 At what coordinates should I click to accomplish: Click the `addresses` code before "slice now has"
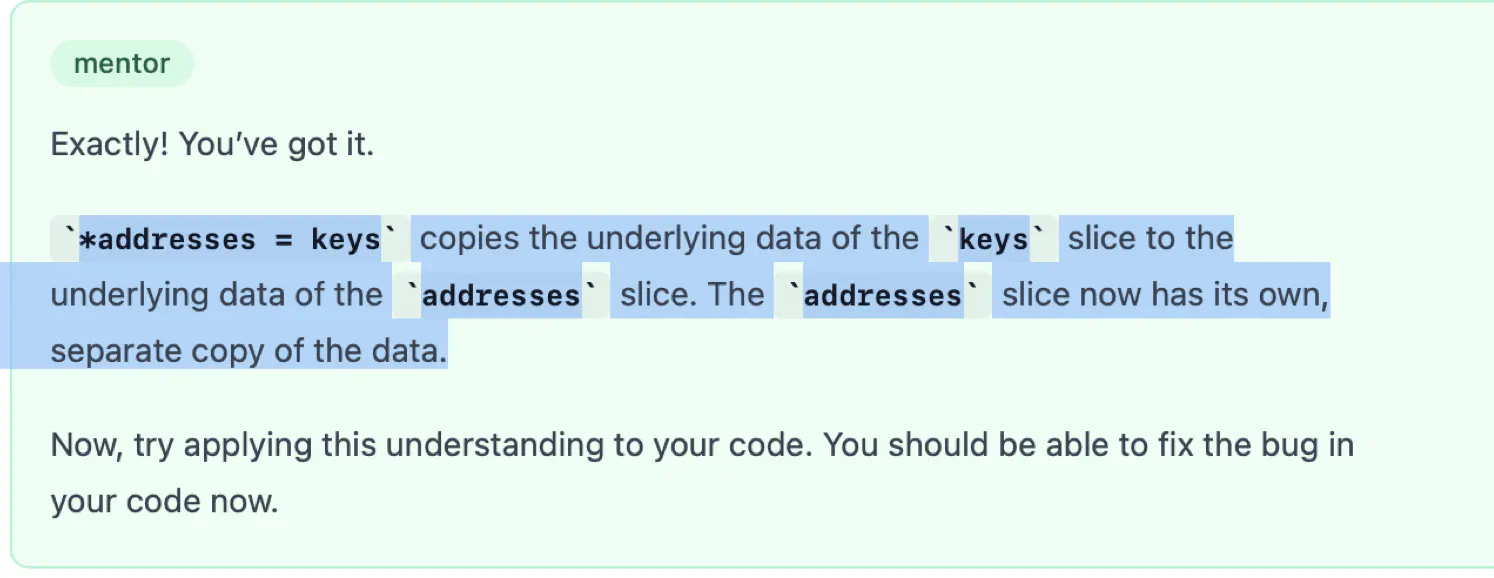tap(883, 296)
